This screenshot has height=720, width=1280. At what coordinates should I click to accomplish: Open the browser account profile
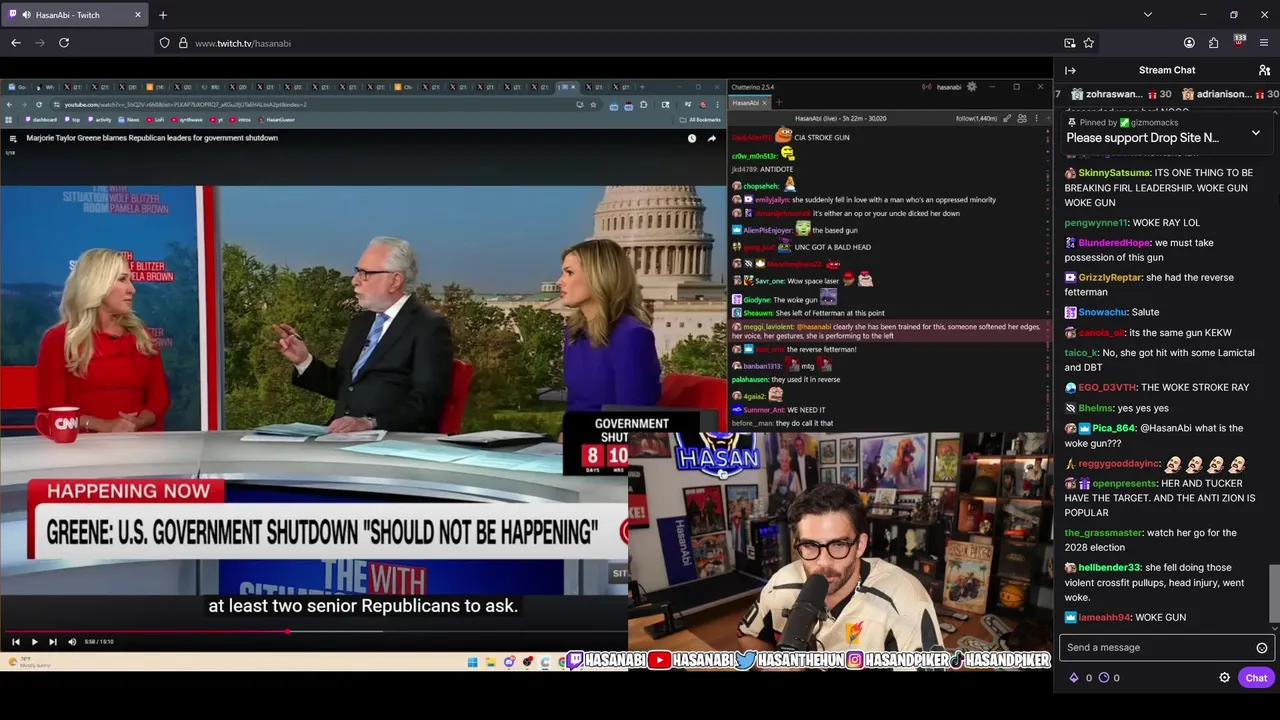point(1189,43)
